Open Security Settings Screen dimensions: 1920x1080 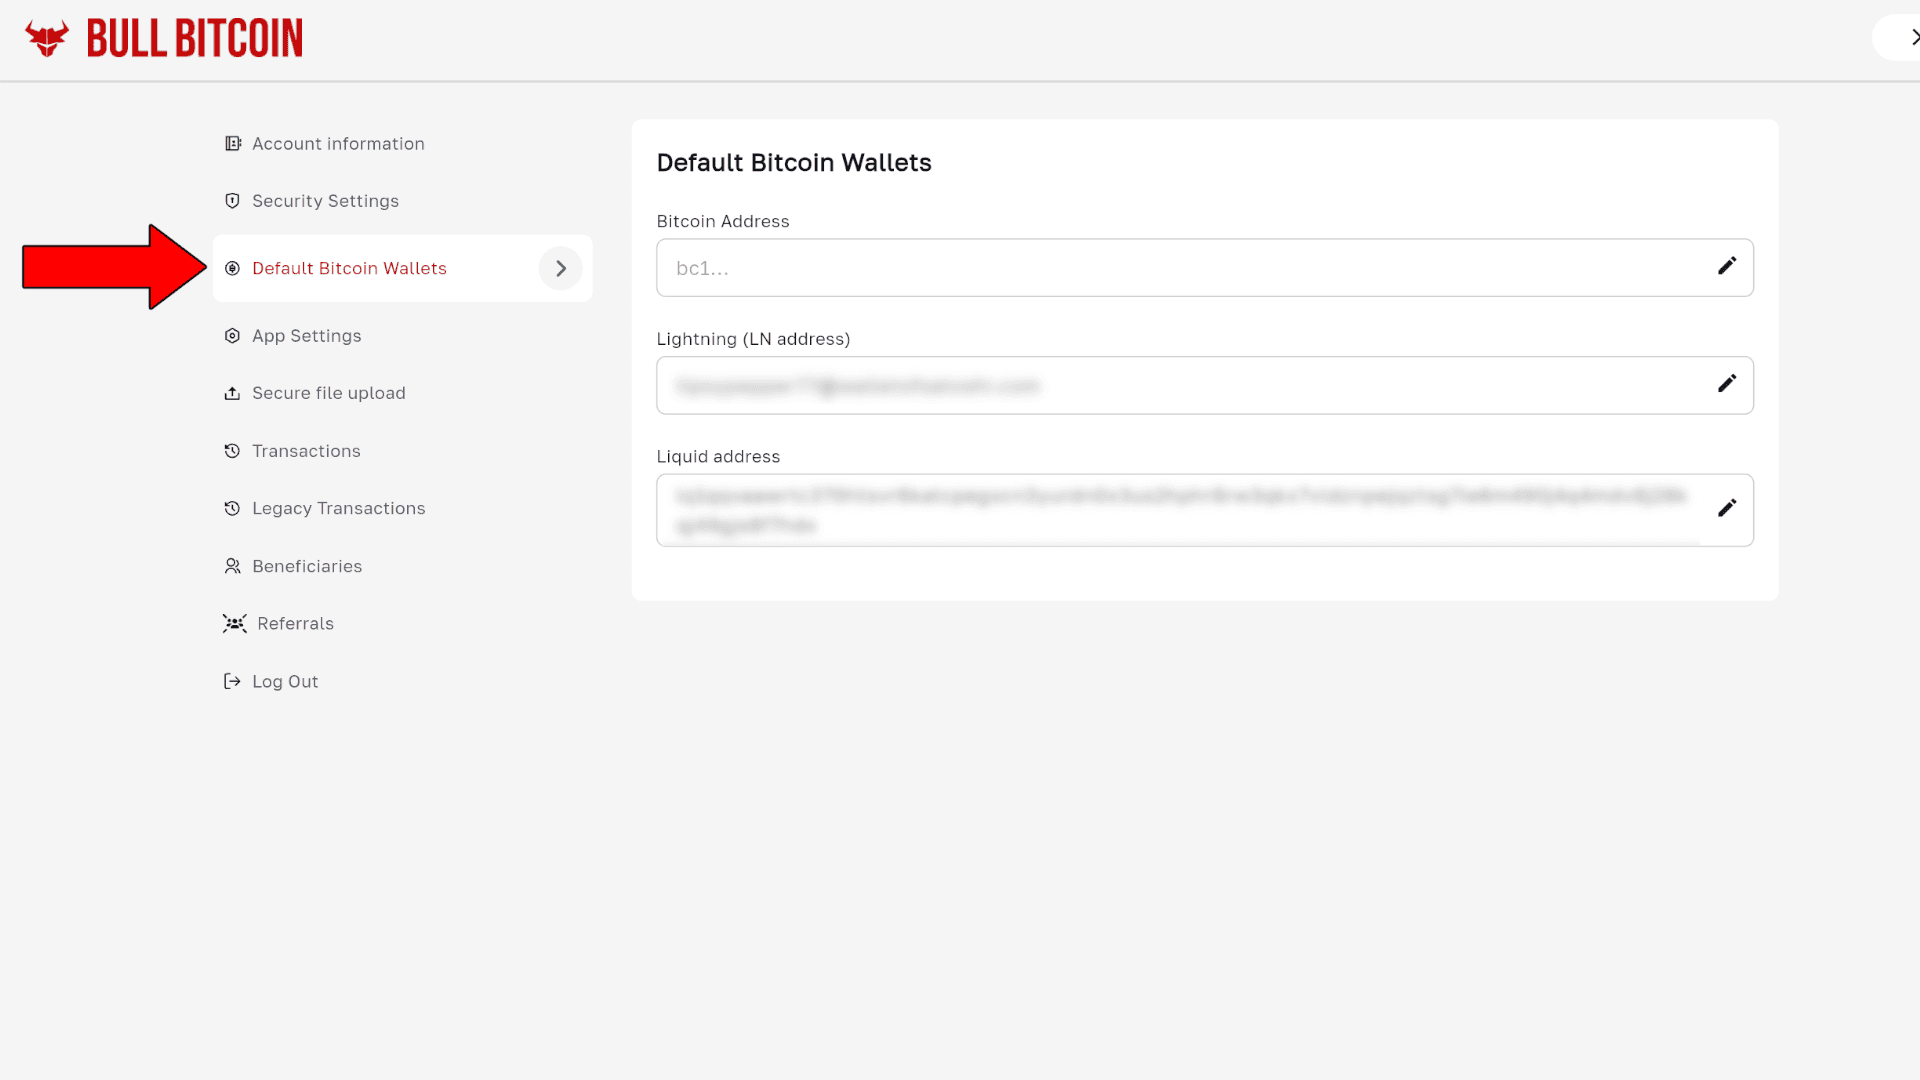point(325,201)
